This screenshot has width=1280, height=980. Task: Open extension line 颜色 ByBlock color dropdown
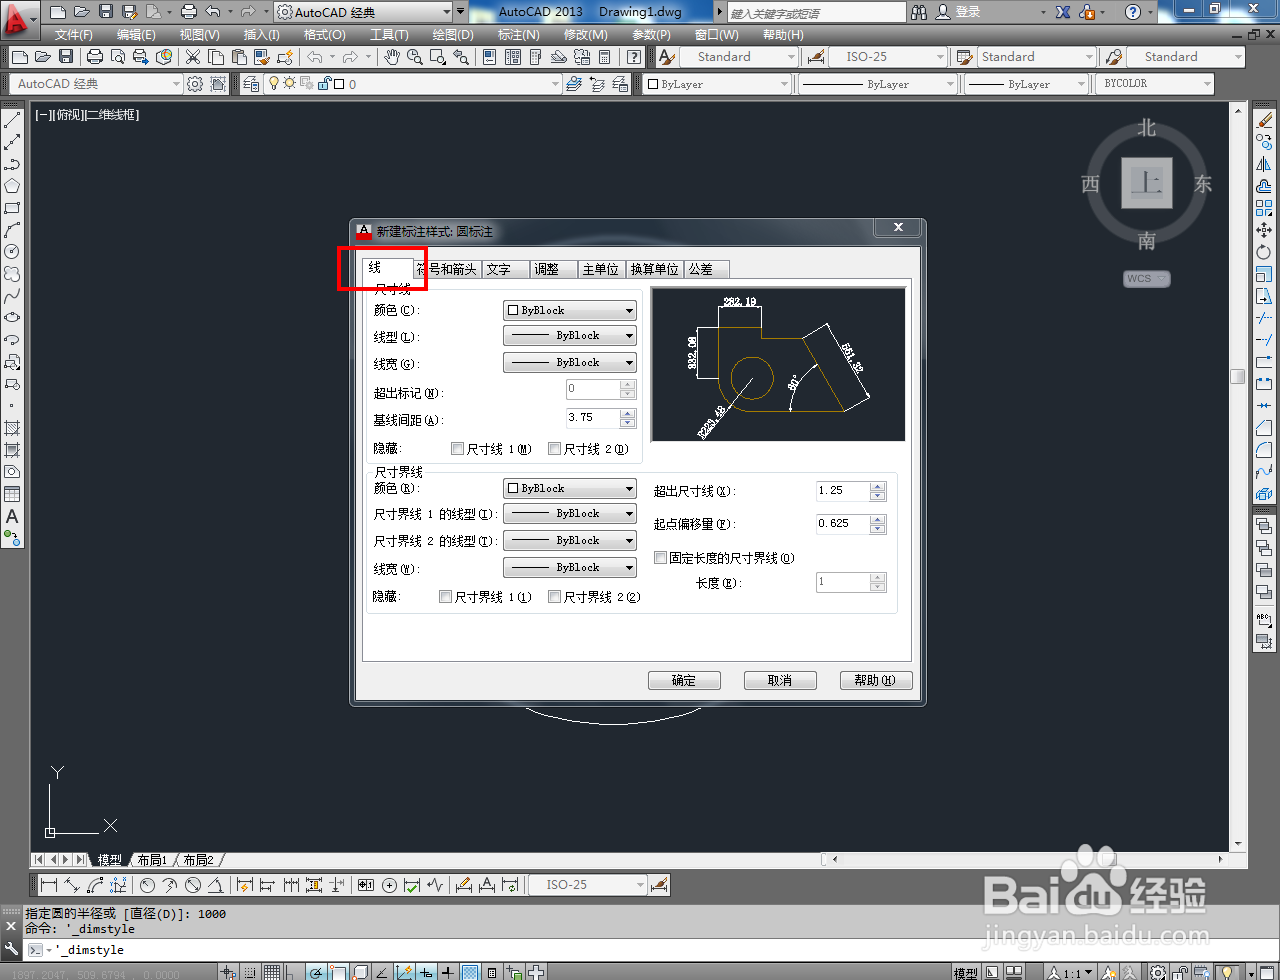(x=570, y=489)
